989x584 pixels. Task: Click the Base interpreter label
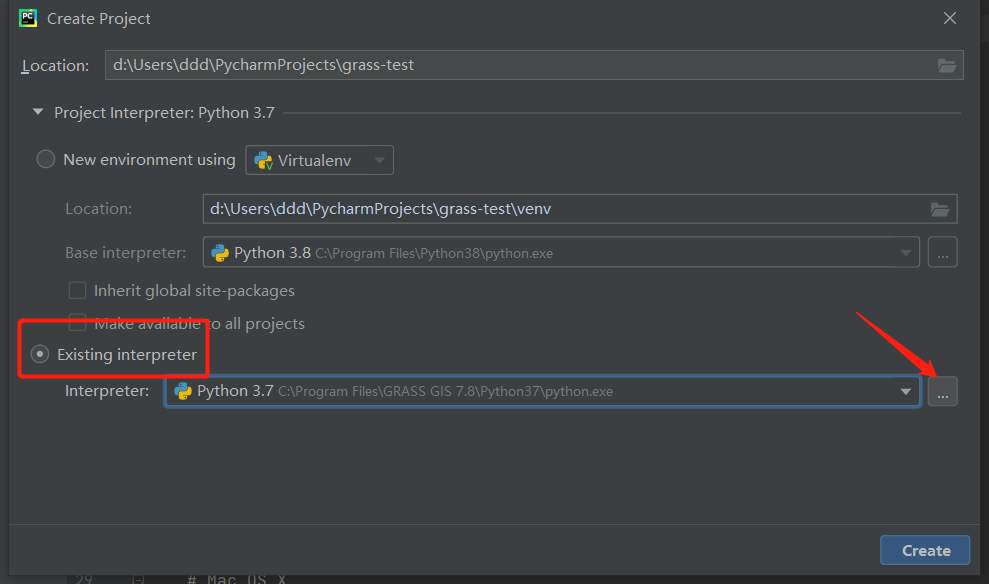click(126, 253)
